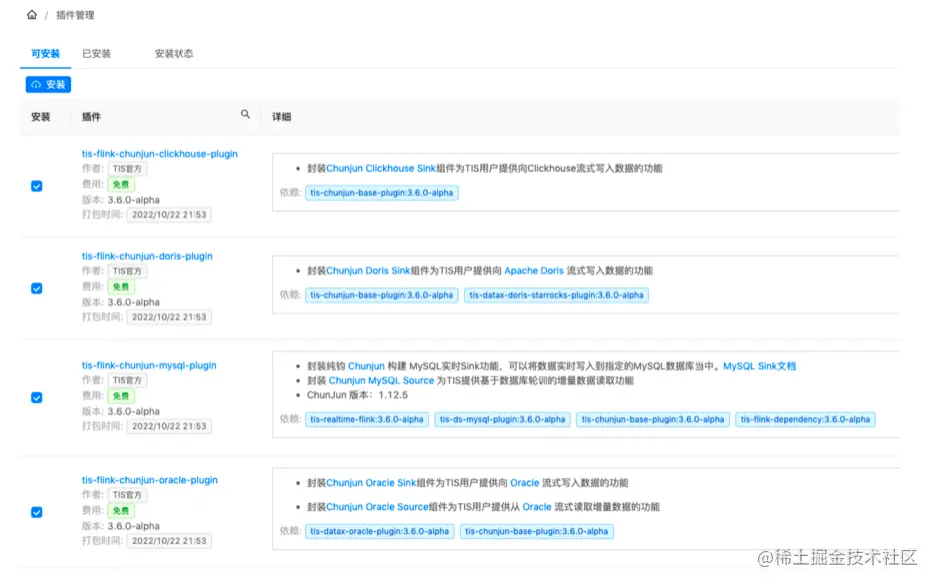Deselect the tis-flink-chunjun-oracle-plugin checkbox
The image size is (936, 586).
point(37,511)
